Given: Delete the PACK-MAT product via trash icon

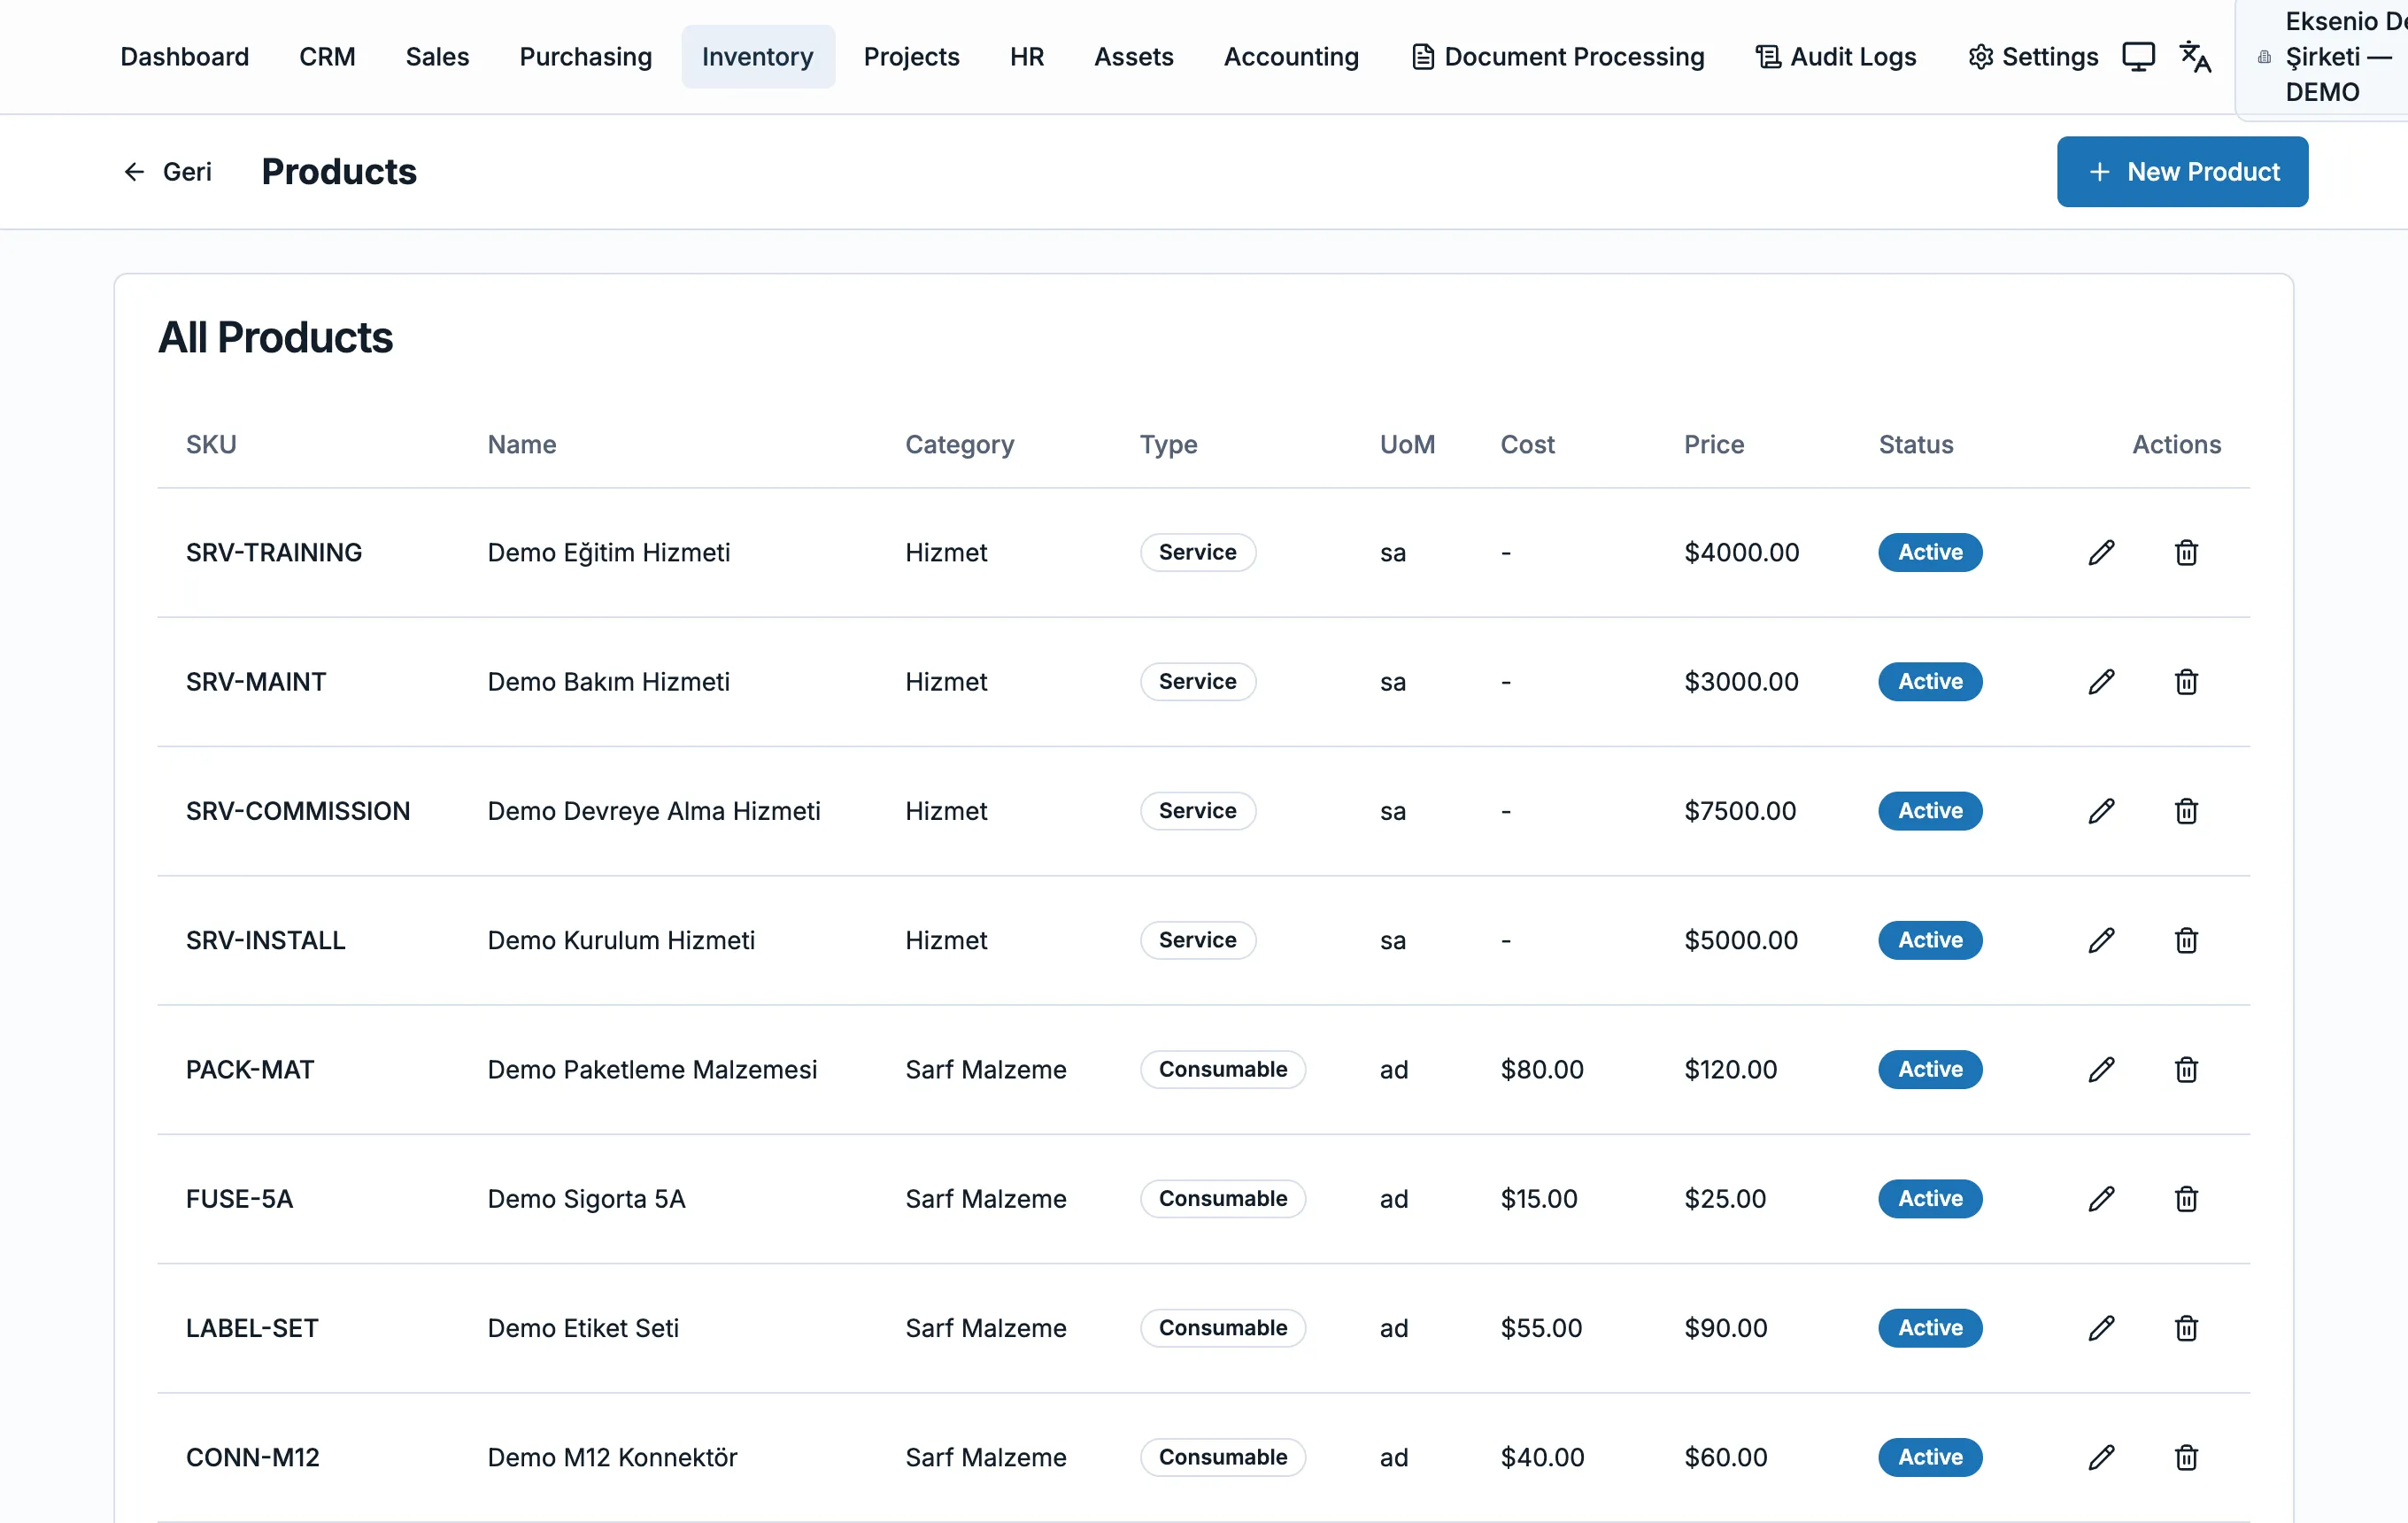Looking at the screenshot, I should point(2186,1069).
